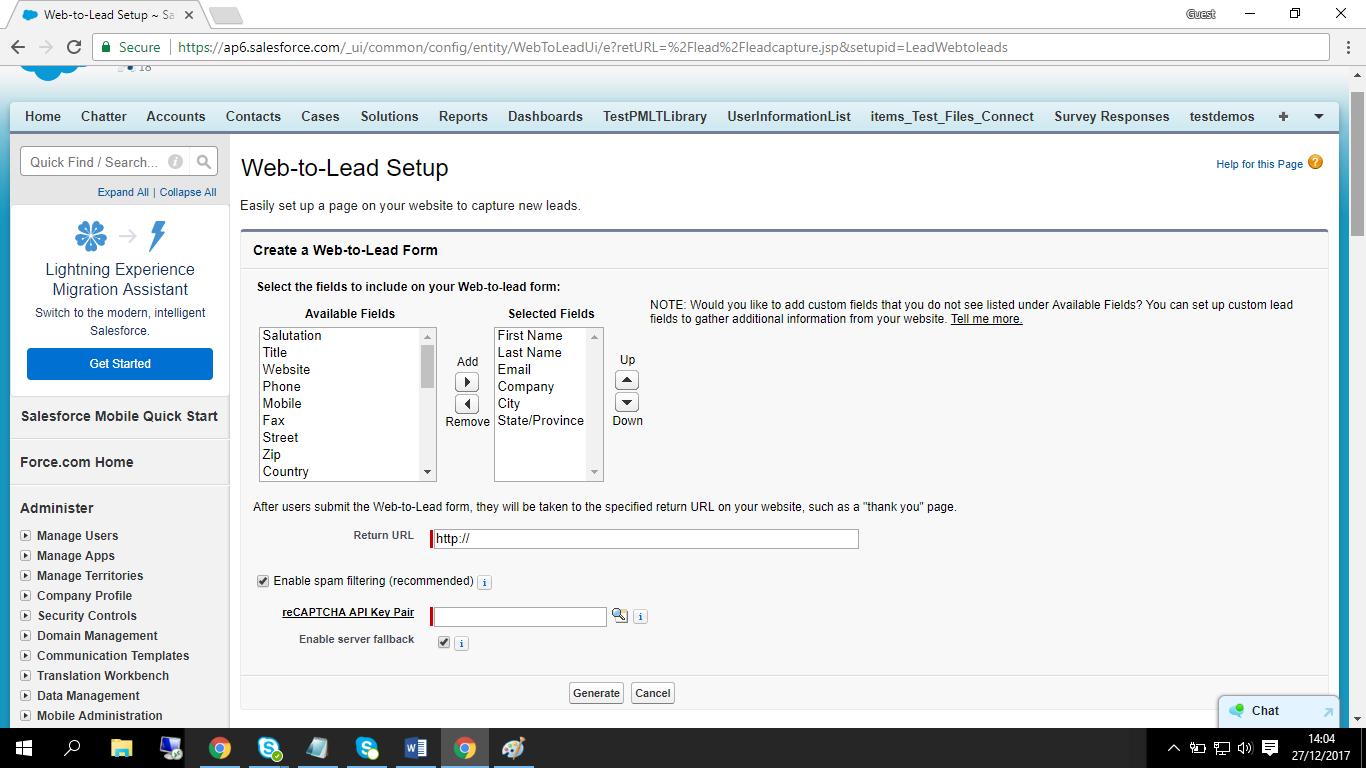This screenshot has width=1366, height=768.
Task: Click Collapse All link in sidebar
Action: tap(188, 192)
